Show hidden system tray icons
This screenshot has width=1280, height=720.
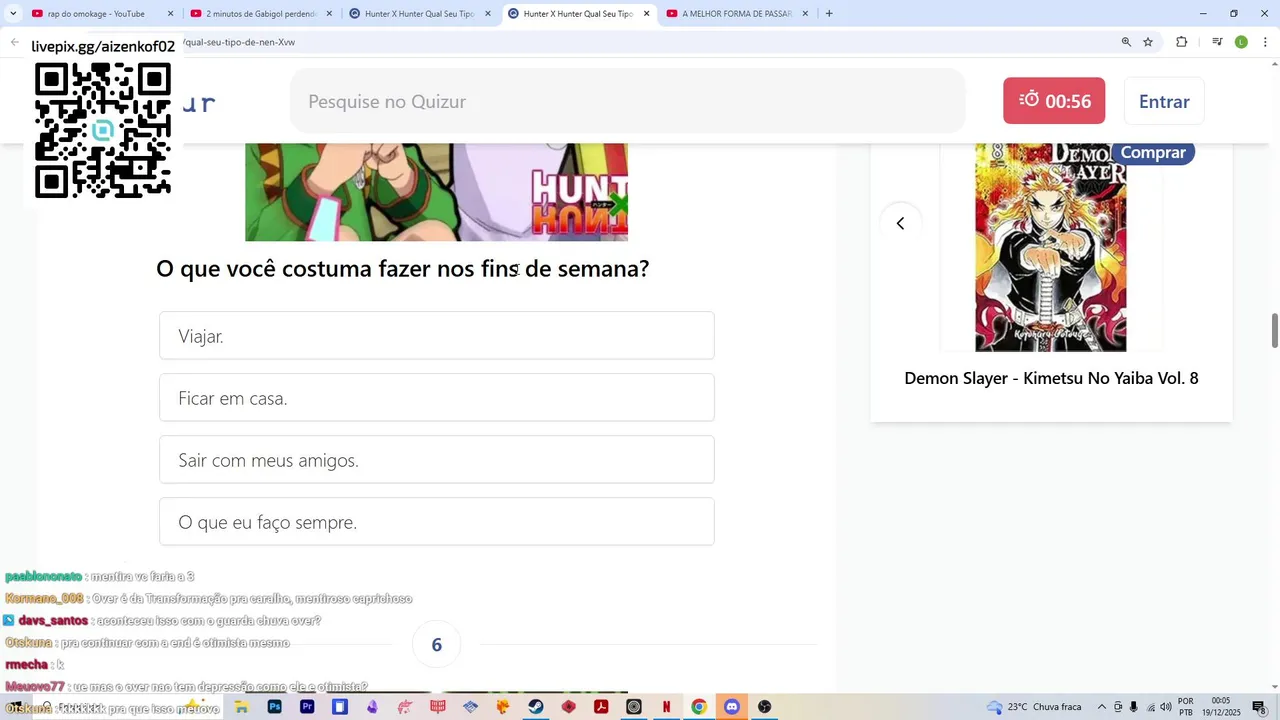click(x=1102, y=707)
